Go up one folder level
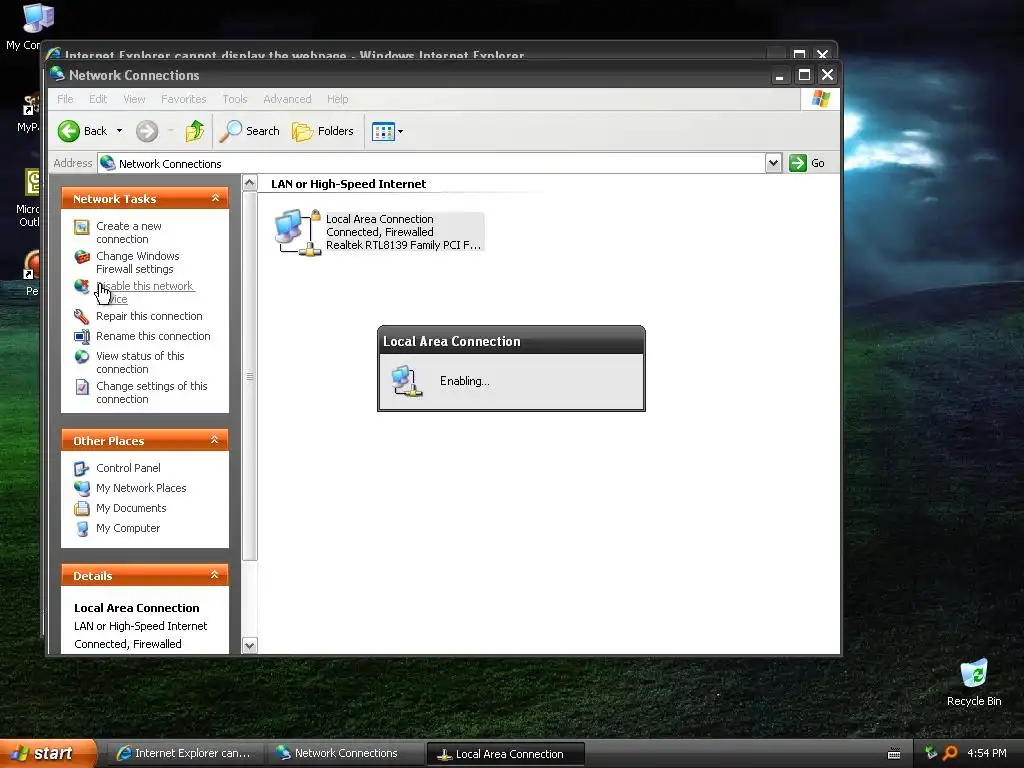1024x768 pixels. (x=195, y=131)
